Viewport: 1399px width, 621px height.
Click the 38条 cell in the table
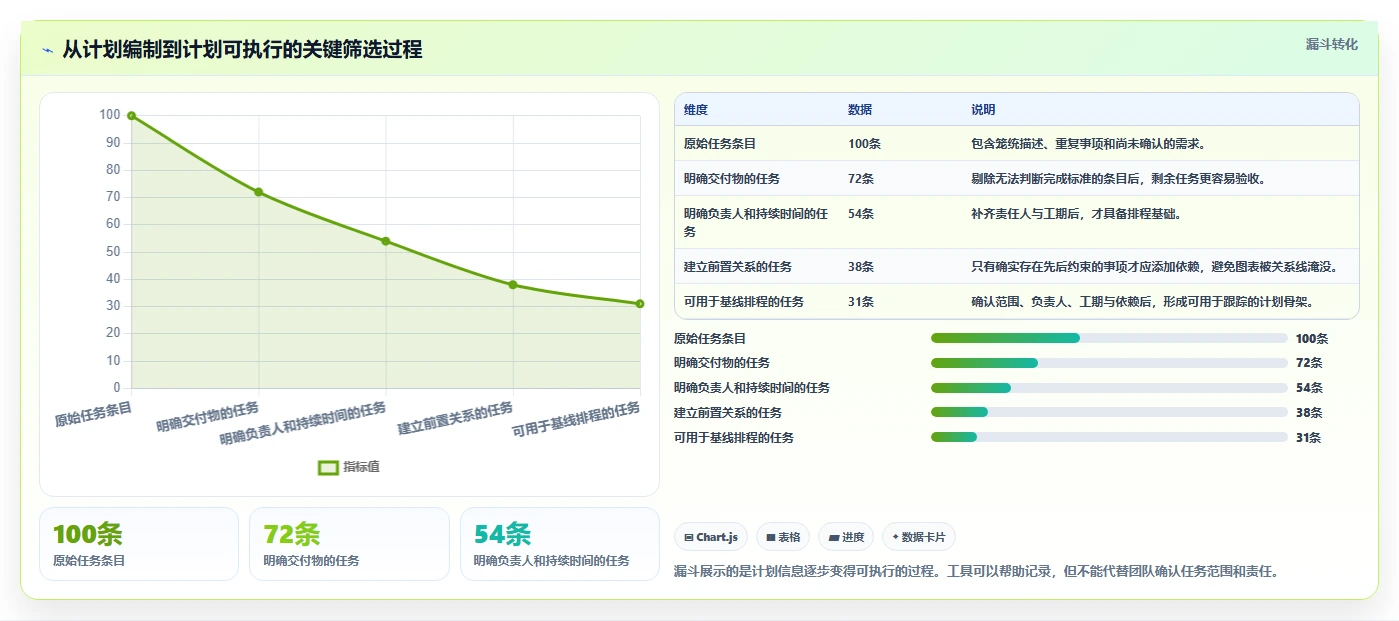861,267
